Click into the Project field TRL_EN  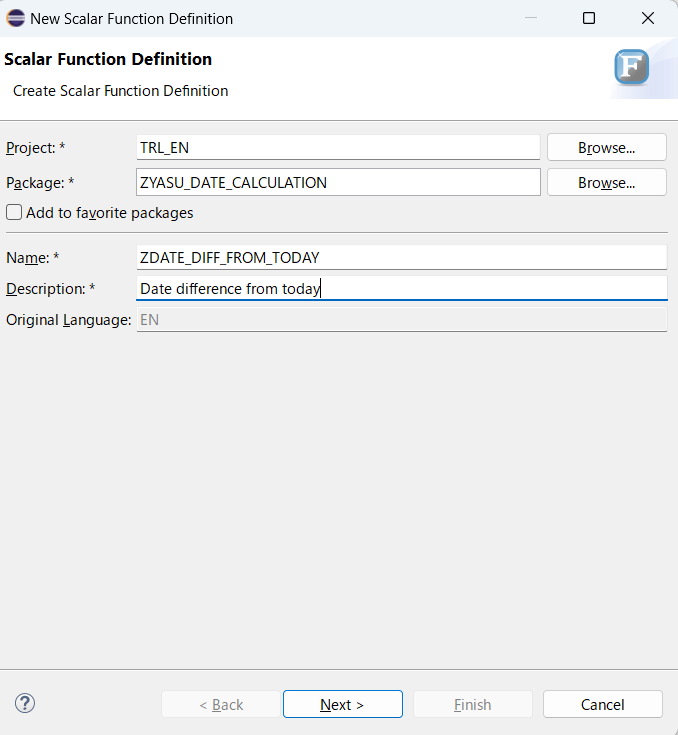[x=338, y=148]
